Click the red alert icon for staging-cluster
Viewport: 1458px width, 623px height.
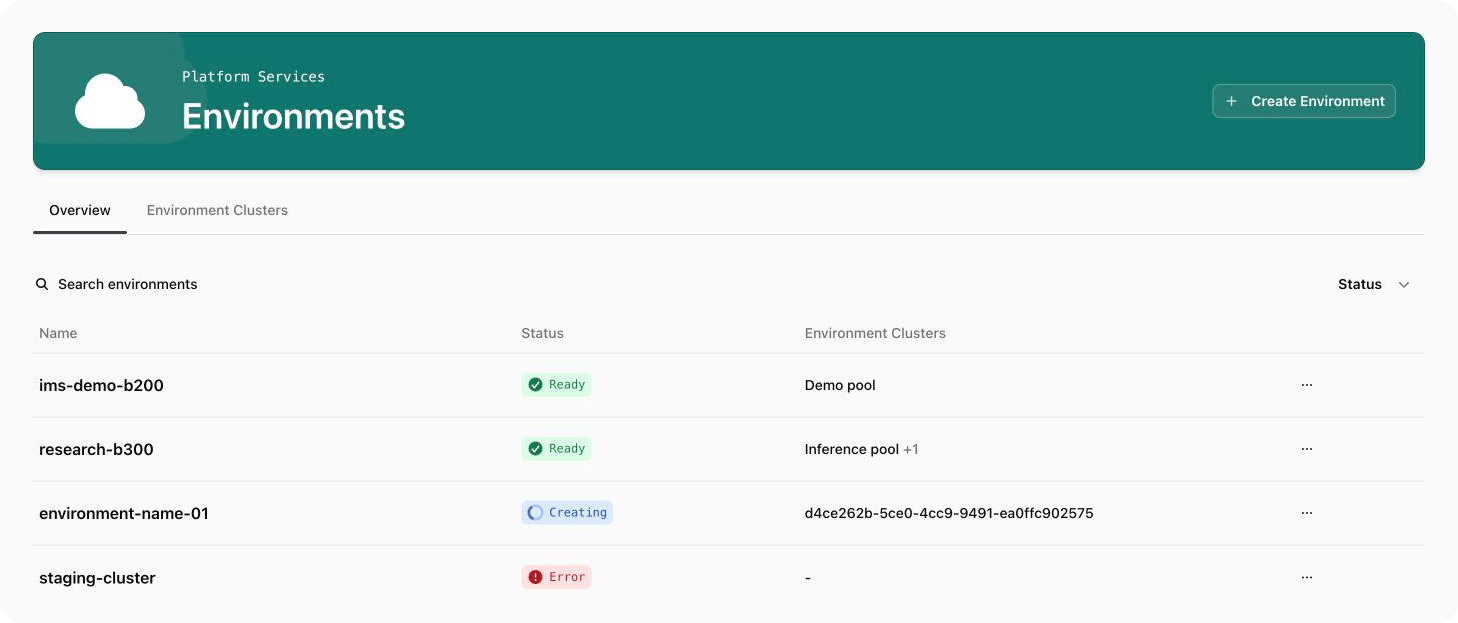pyautogui.click(x=535, y=577)
